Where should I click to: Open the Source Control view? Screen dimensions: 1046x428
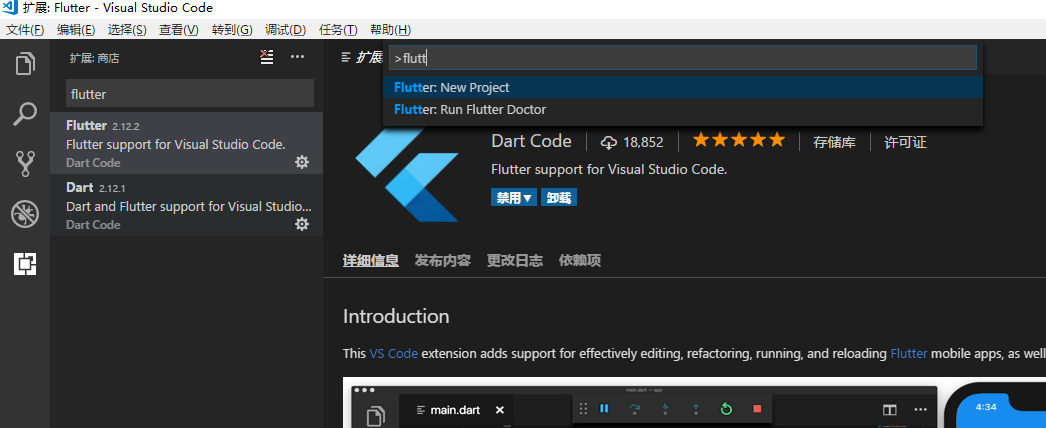(x=25, y=163)
